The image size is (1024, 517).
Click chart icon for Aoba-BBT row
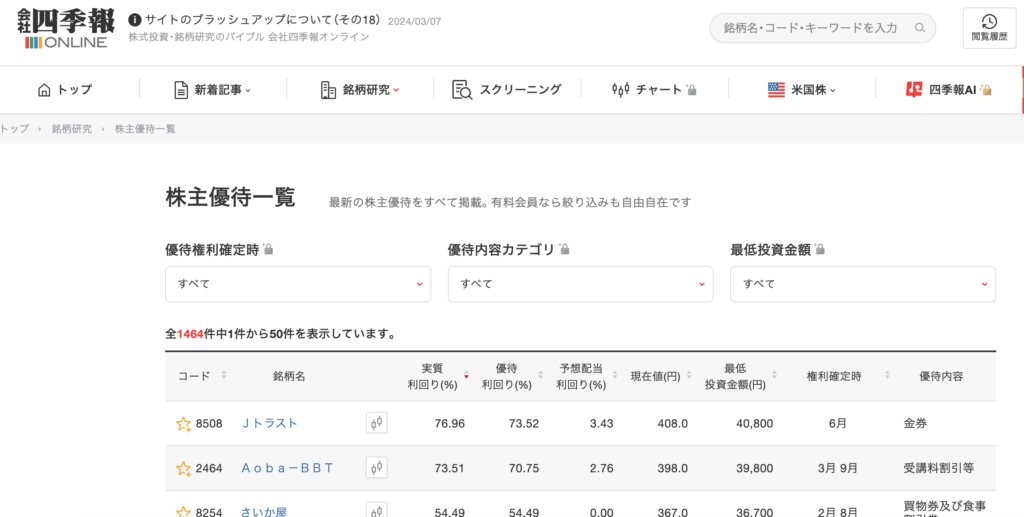(377, 467)
